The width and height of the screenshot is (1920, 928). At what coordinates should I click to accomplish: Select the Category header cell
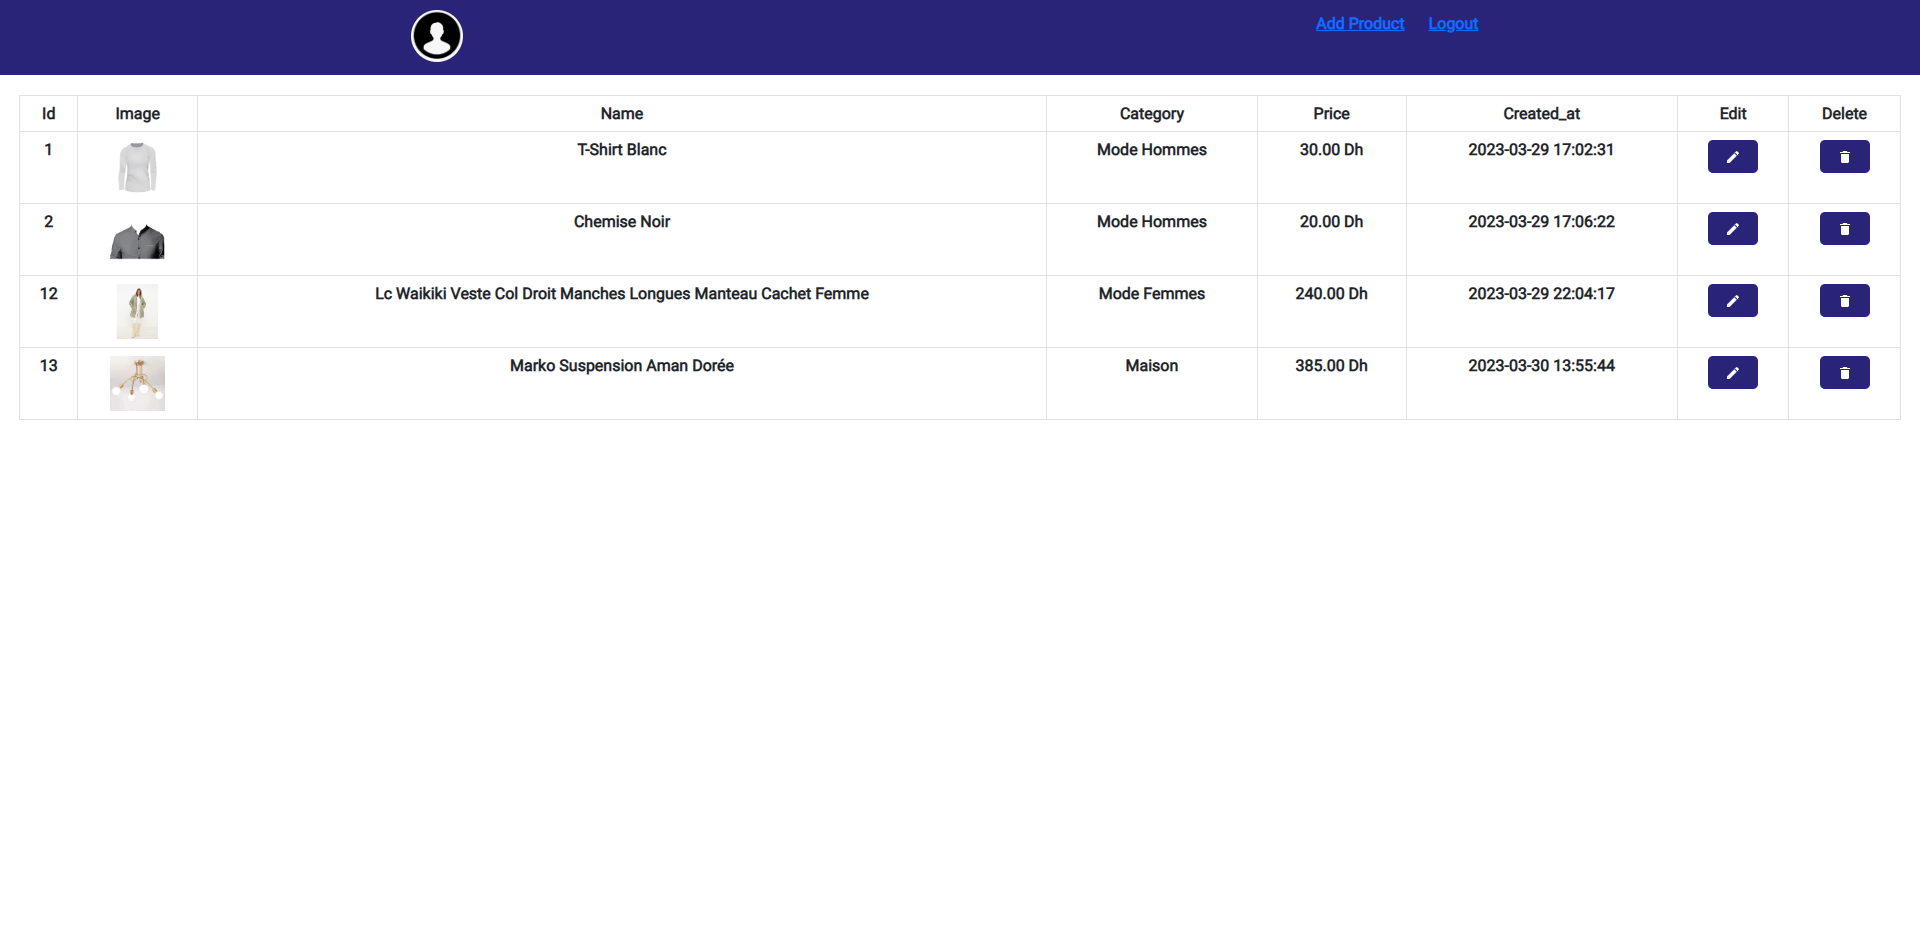(x=1151, y=113)
